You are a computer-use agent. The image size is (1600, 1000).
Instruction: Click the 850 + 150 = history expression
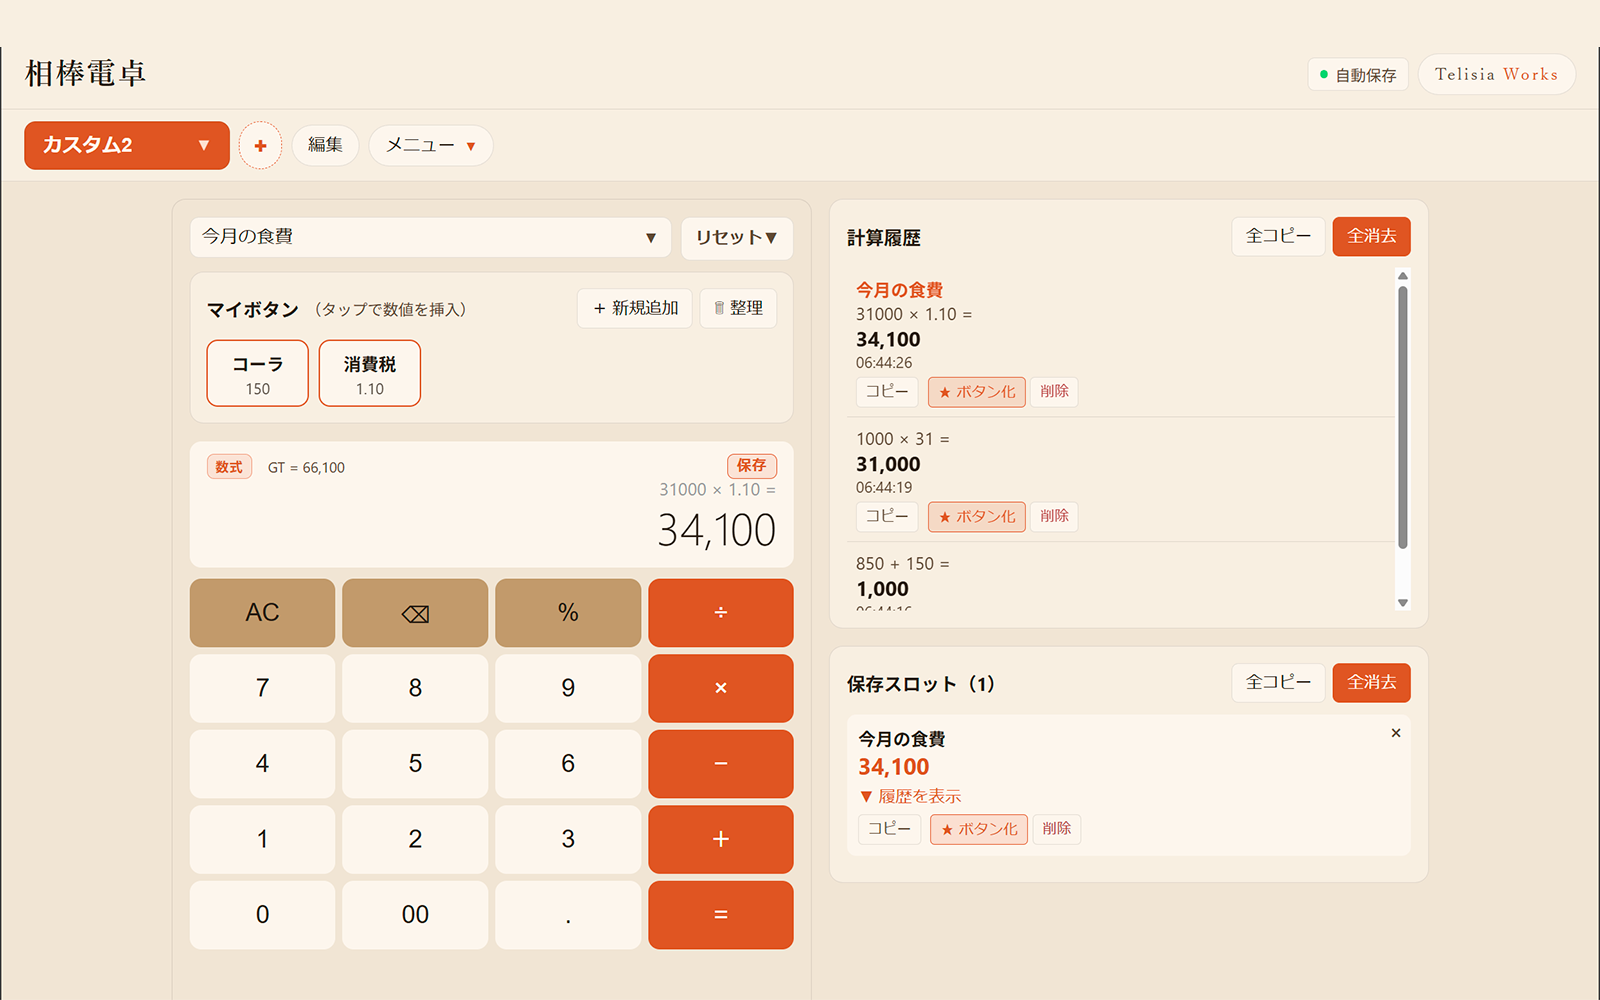pos(902,564)
